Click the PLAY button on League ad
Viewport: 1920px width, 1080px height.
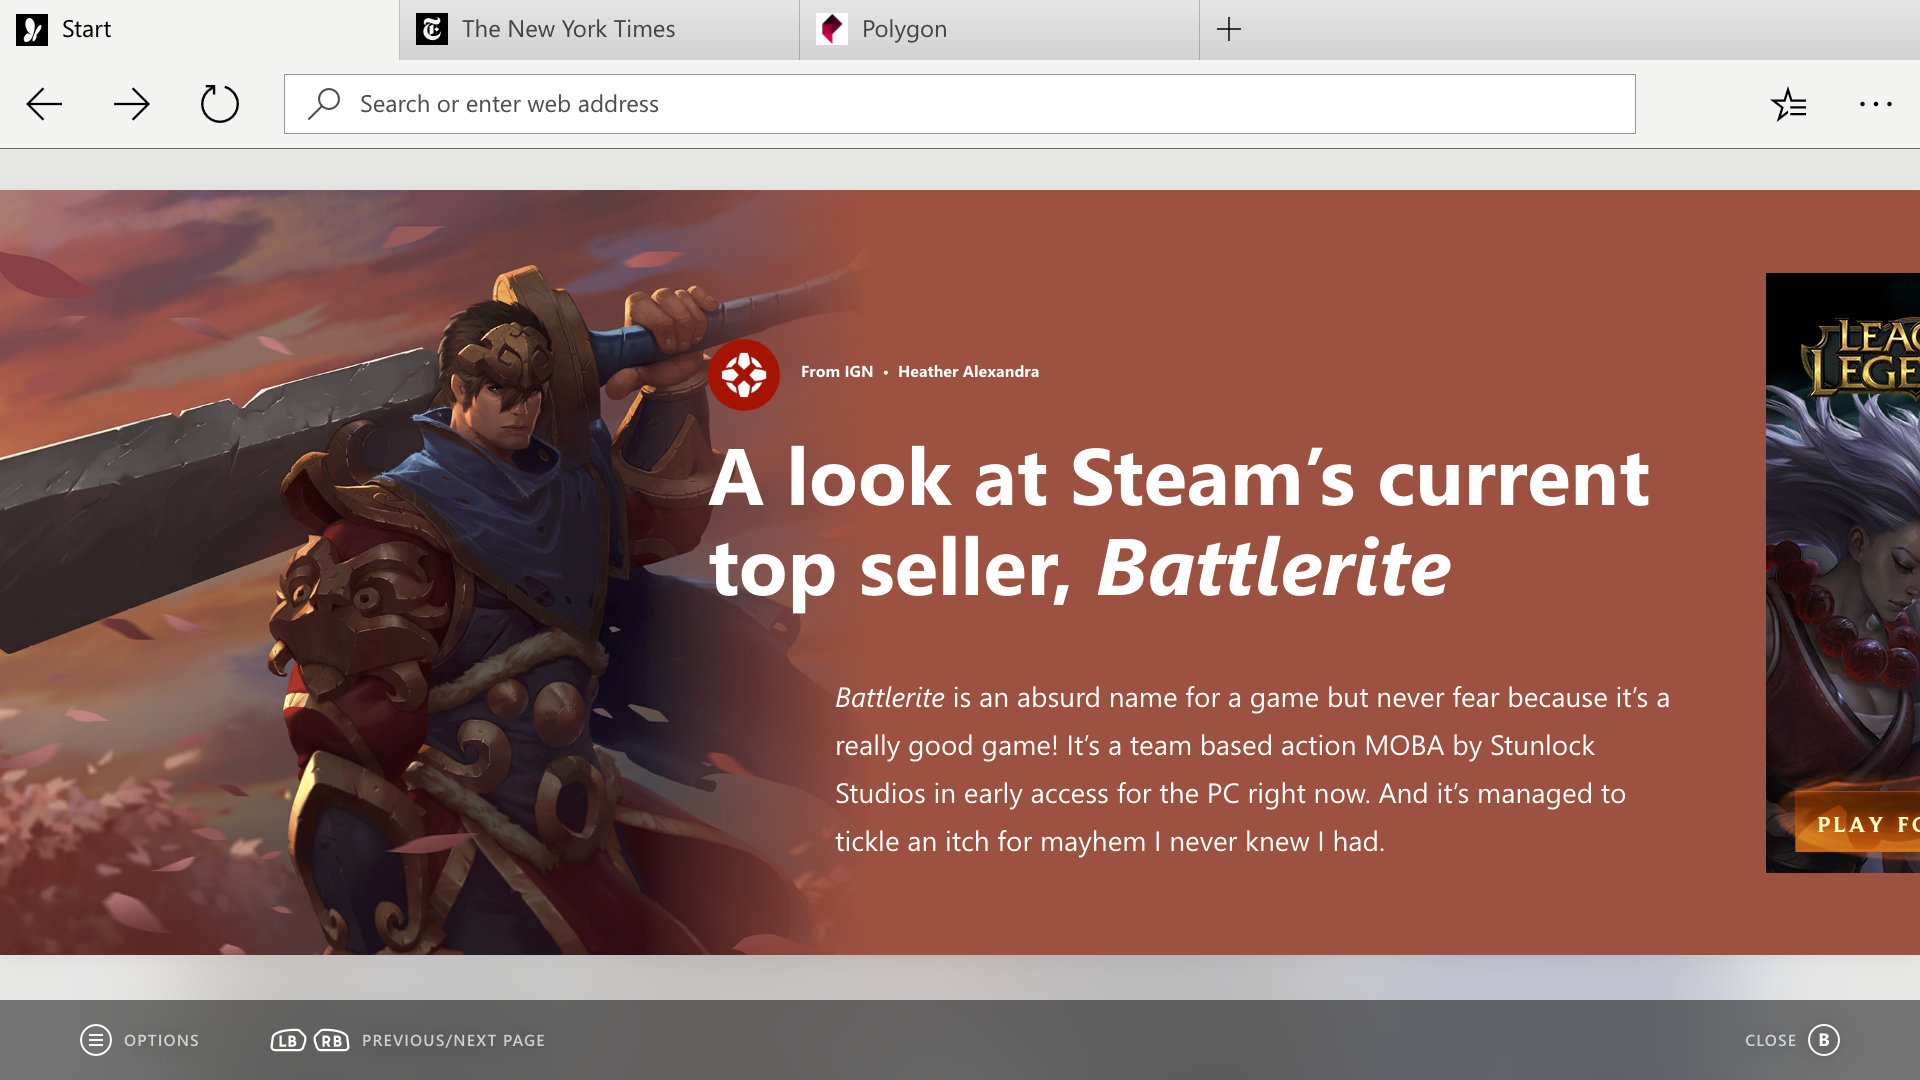(1858, 823)
